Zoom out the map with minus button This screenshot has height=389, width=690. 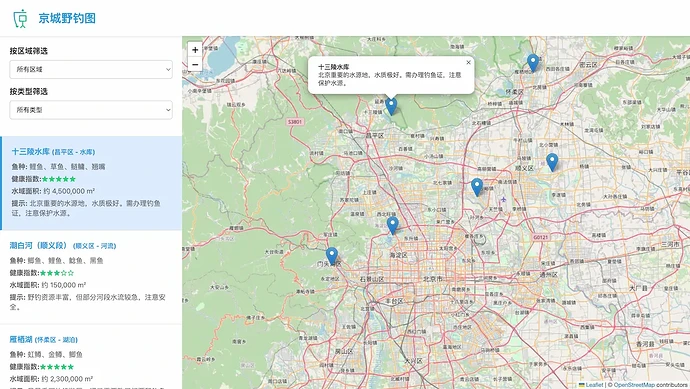(x=195, y=64)
